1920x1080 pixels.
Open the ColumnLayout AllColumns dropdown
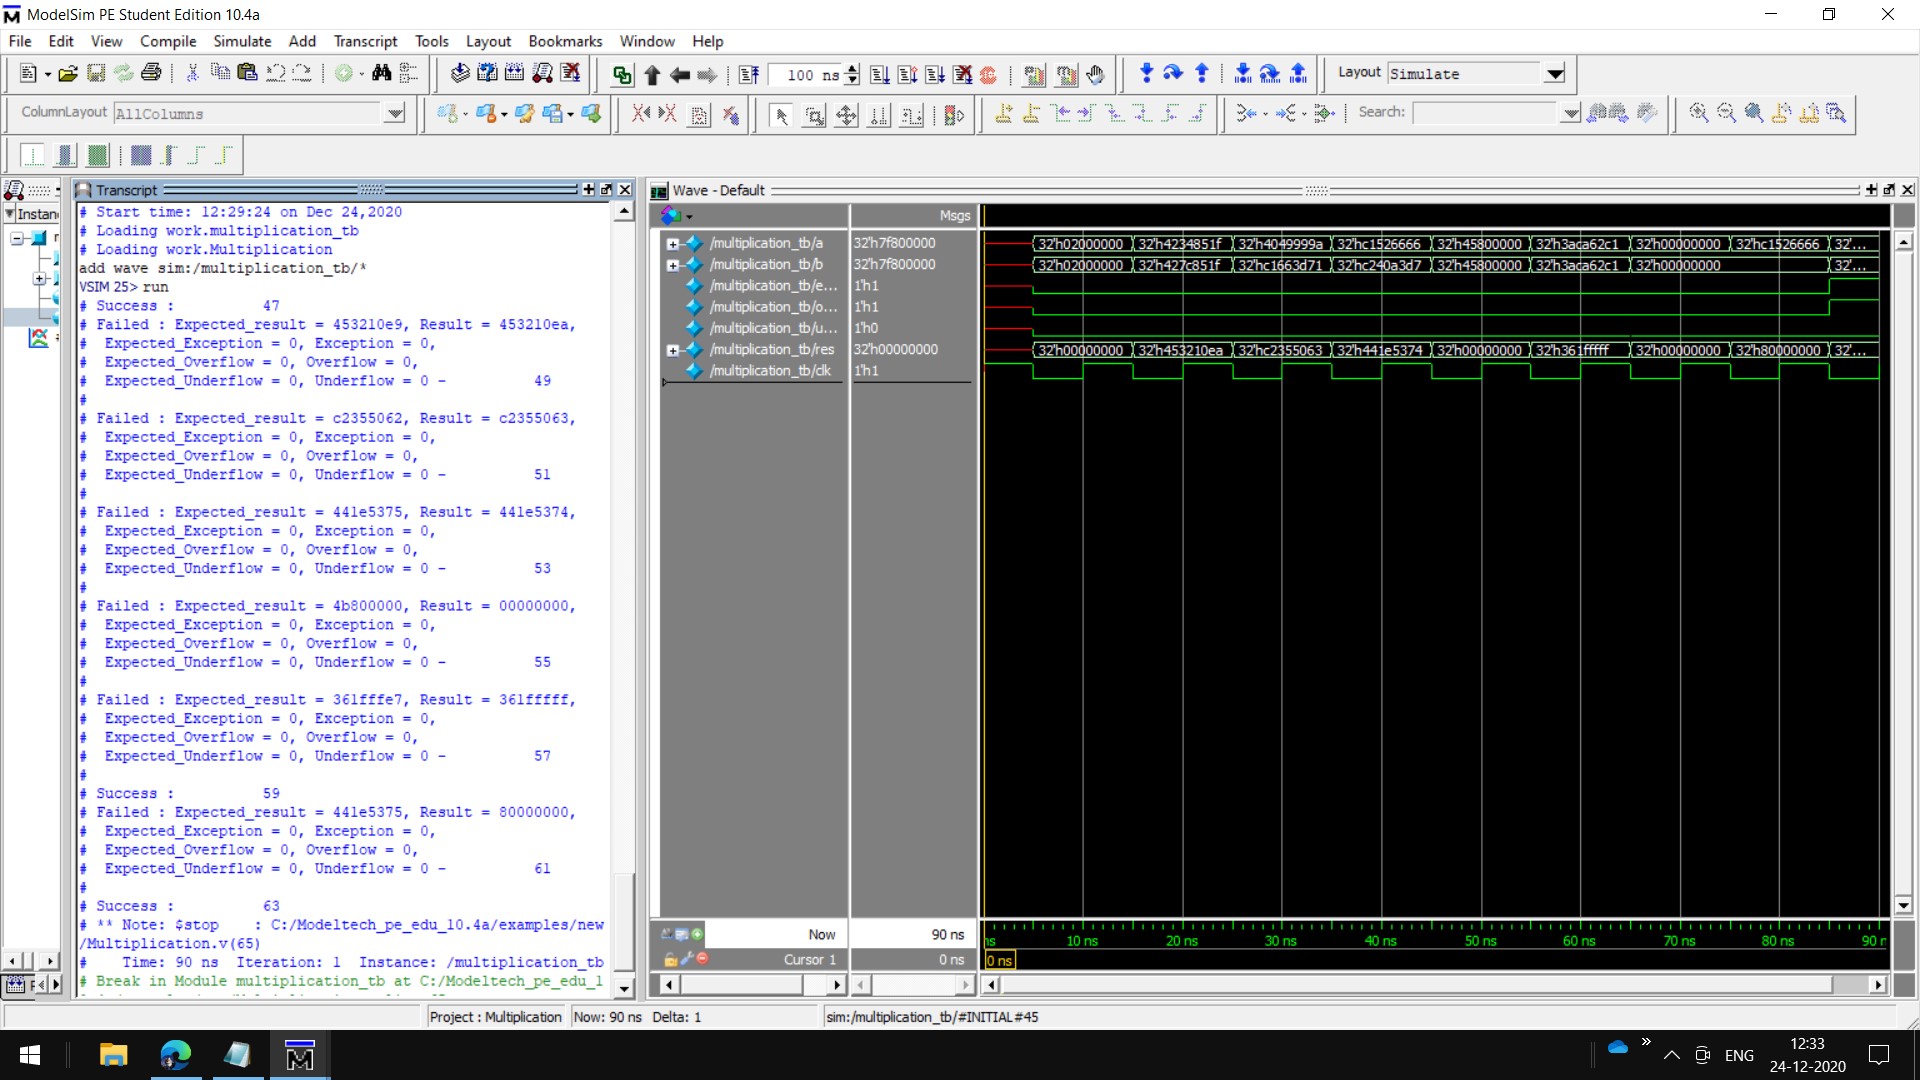tap(395, 114)
